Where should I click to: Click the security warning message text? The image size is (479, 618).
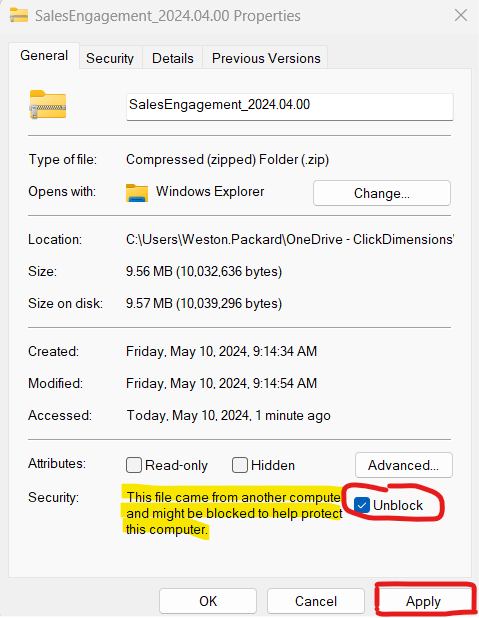coord(234,513)
